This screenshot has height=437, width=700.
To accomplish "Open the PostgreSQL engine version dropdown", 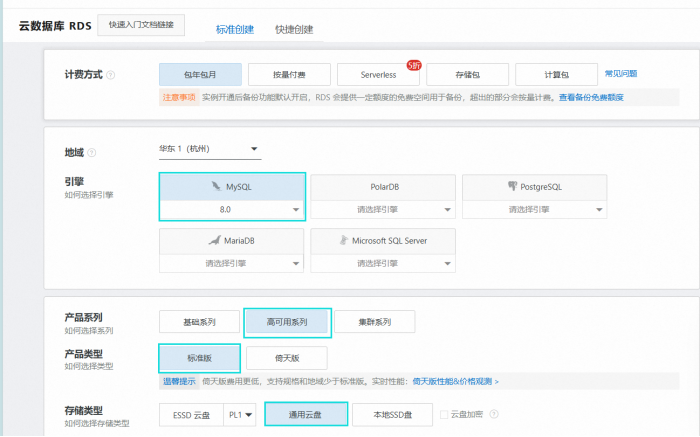I will [x=534, y=209].
